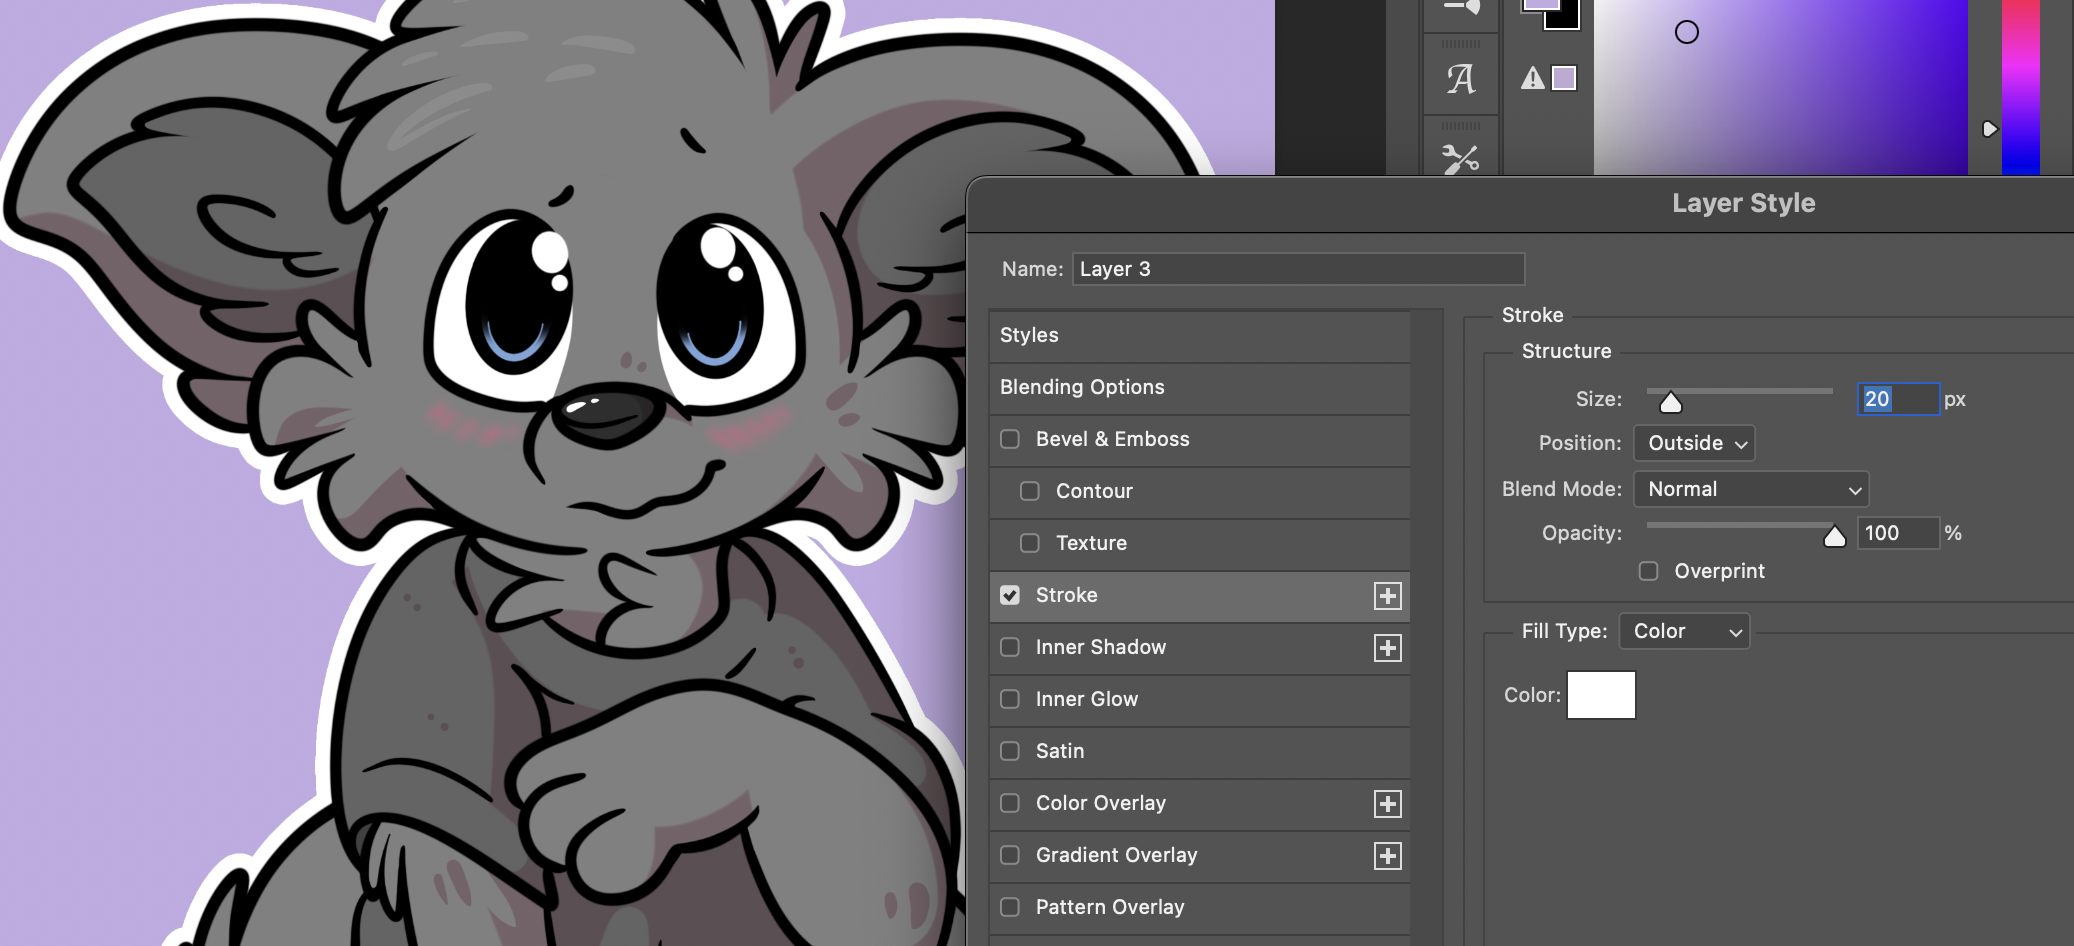The image size is (2074, 946).
Task: Click the white stroke Color swatch
Action: [1601, 695]
